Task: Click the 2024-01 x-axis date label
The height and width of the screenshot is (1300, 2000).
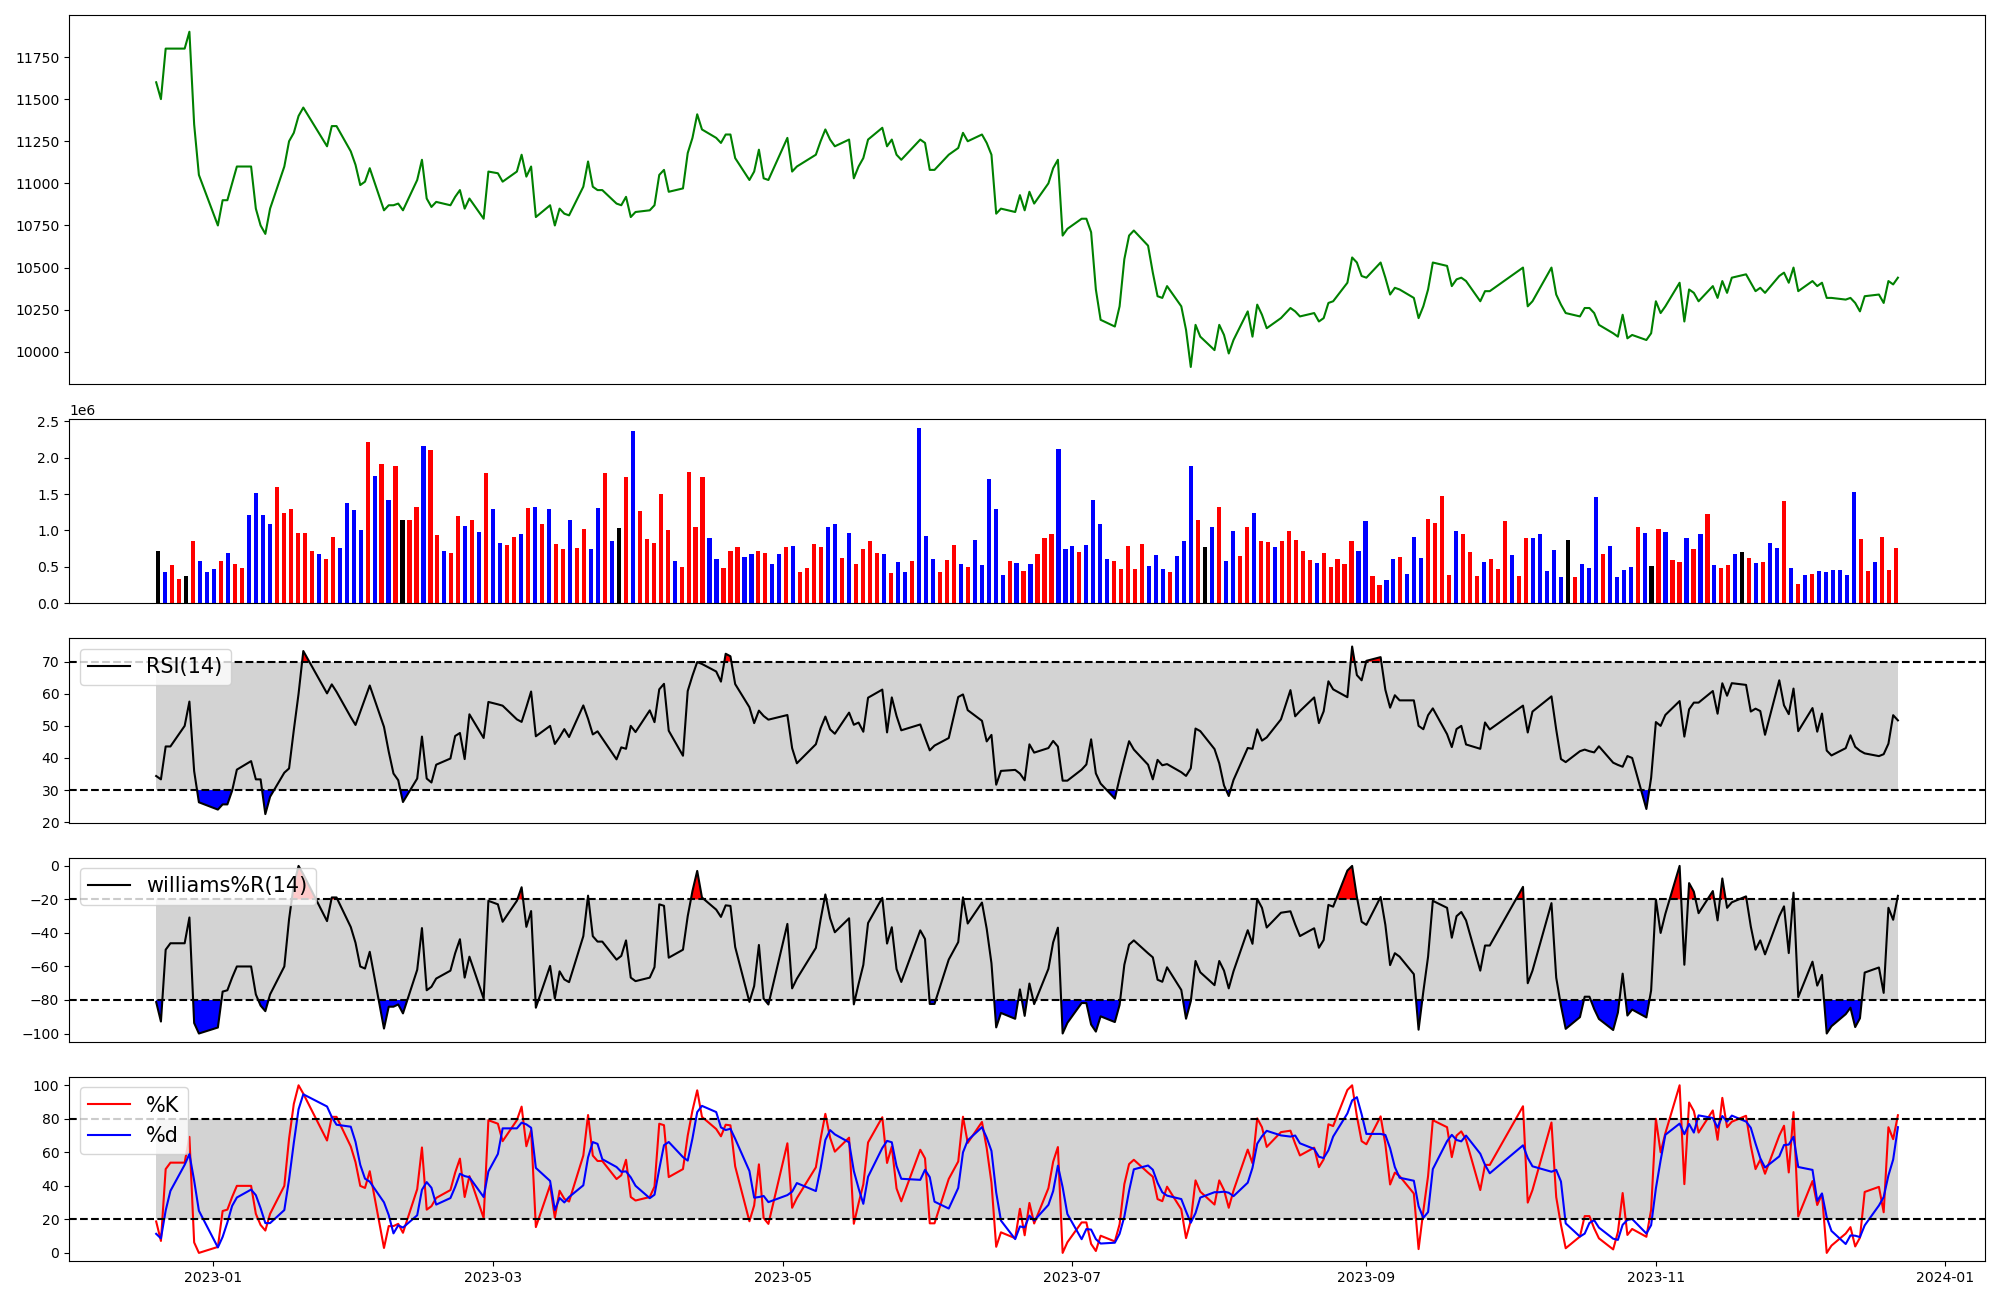Action: tap(1945, 1276)
